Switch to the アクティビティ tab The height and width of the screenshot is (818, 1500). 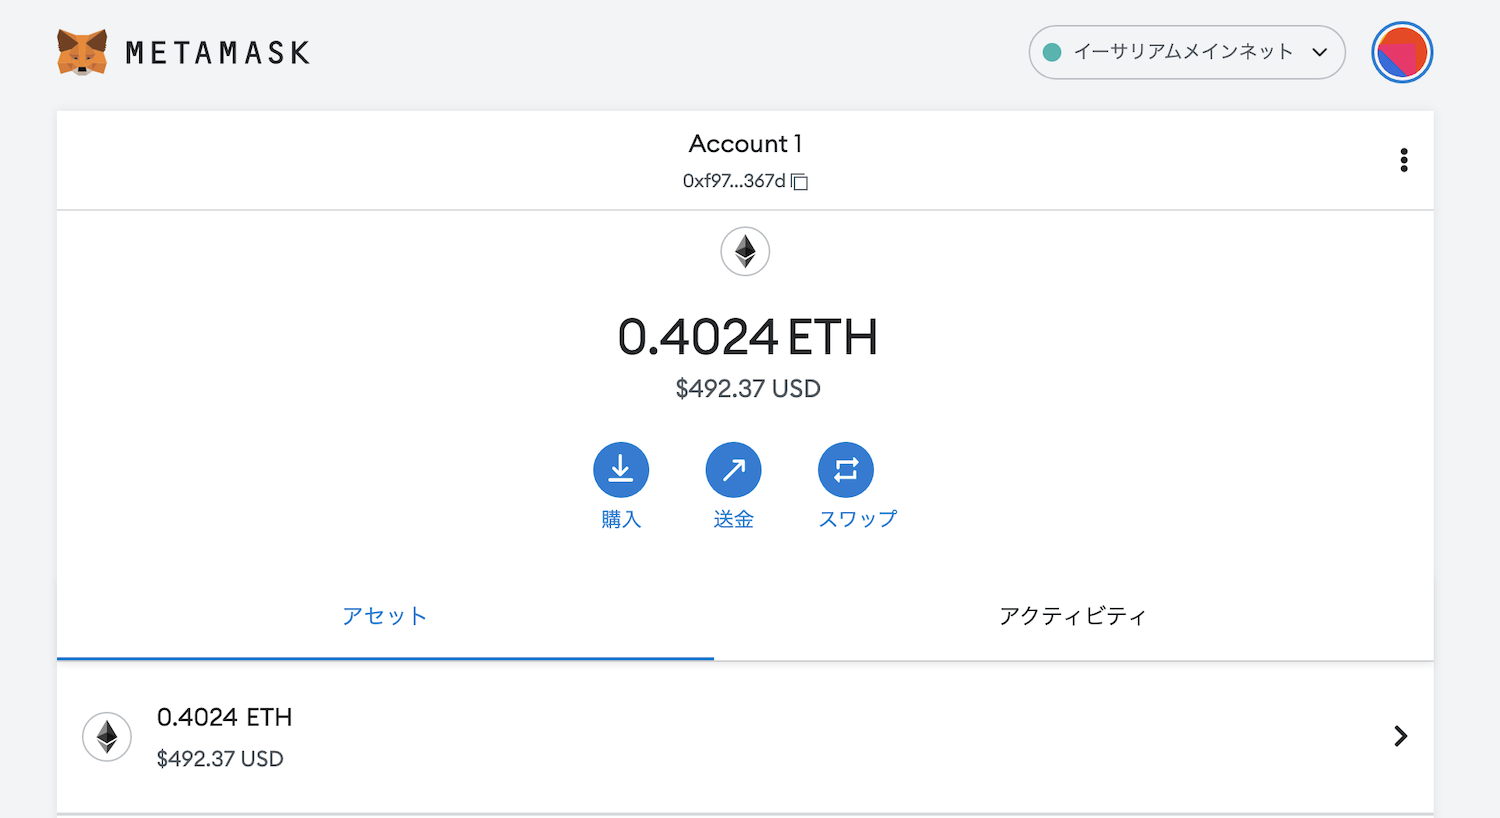pyautogui.click(x=1073, y=616)
